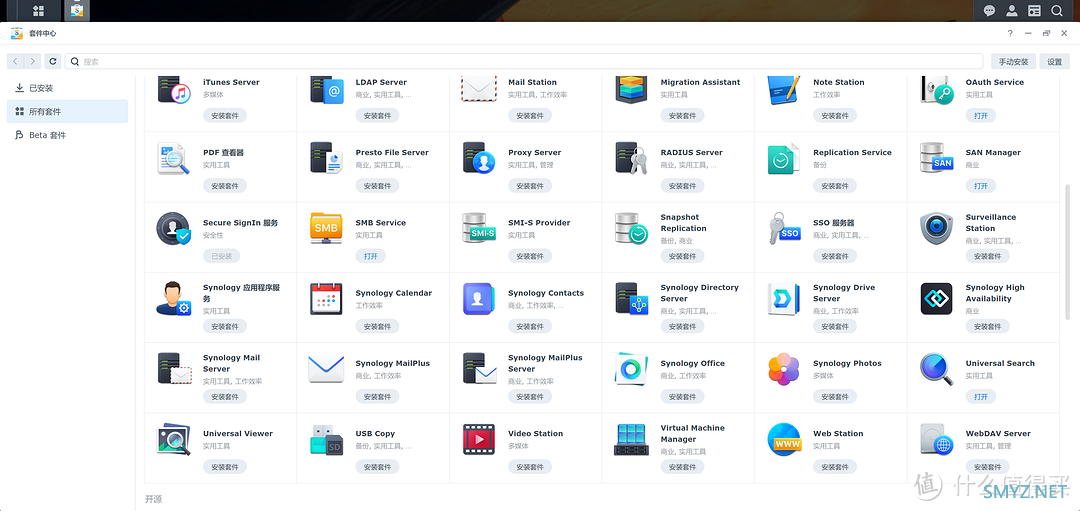Open the DSM widgets panel icon
The height and width of the screenshot is (511, 1080).
tap(1034, 10)
